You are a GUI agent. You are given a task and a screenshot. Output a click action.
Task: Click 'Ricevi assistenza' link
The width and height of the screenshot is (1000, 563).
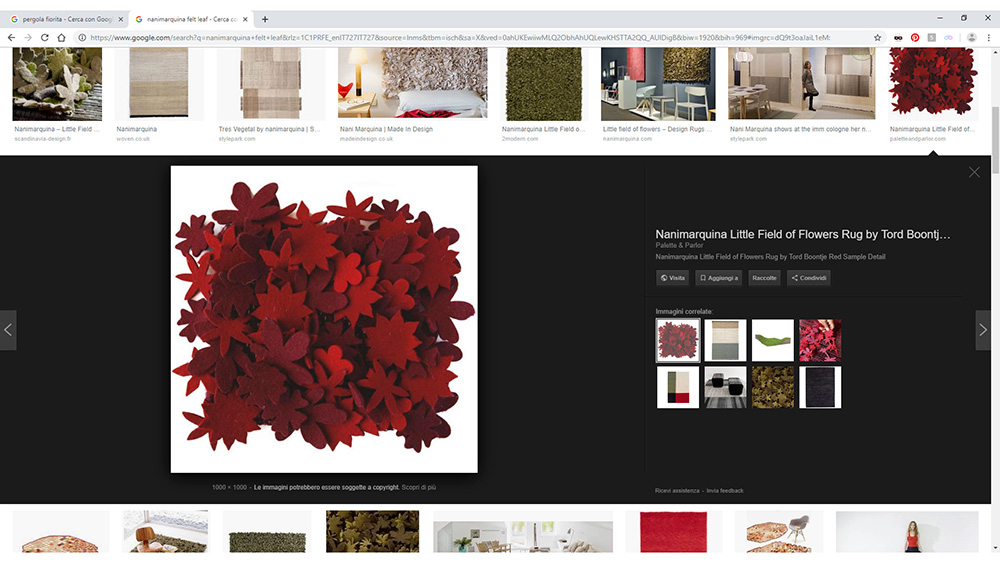tap(677, 491)
